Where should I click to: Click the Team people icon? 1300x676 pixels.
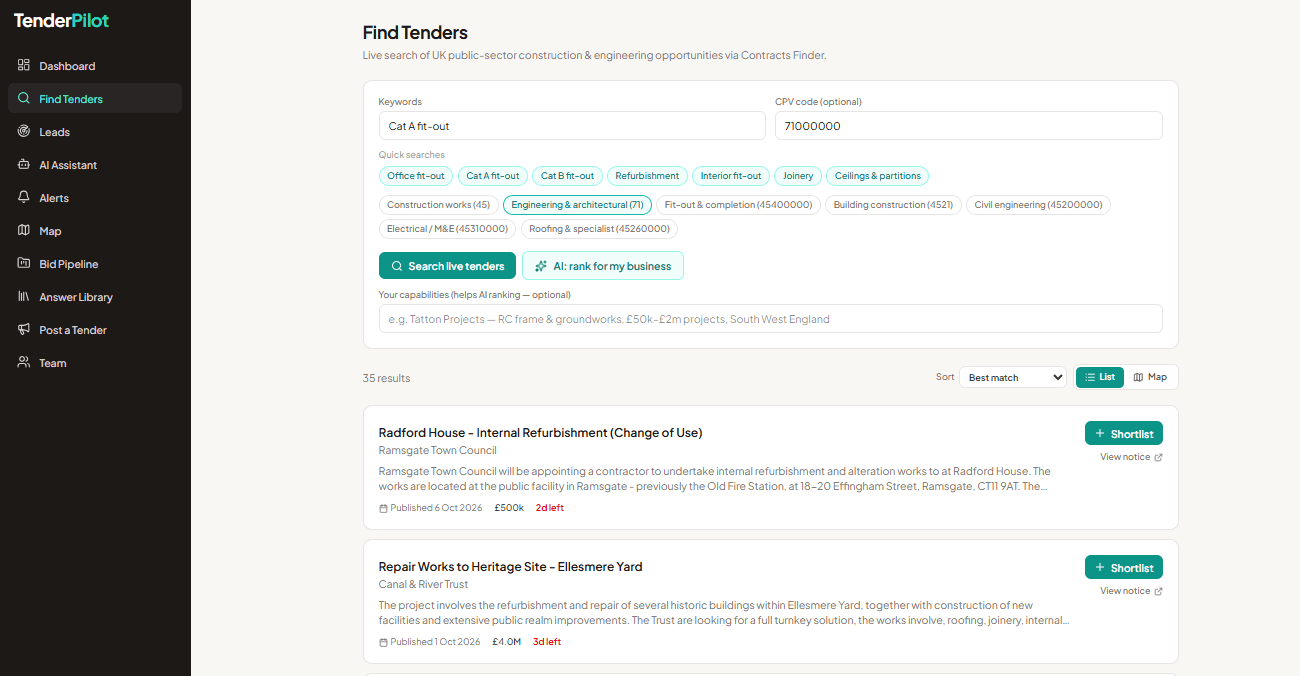coord(24,363)
